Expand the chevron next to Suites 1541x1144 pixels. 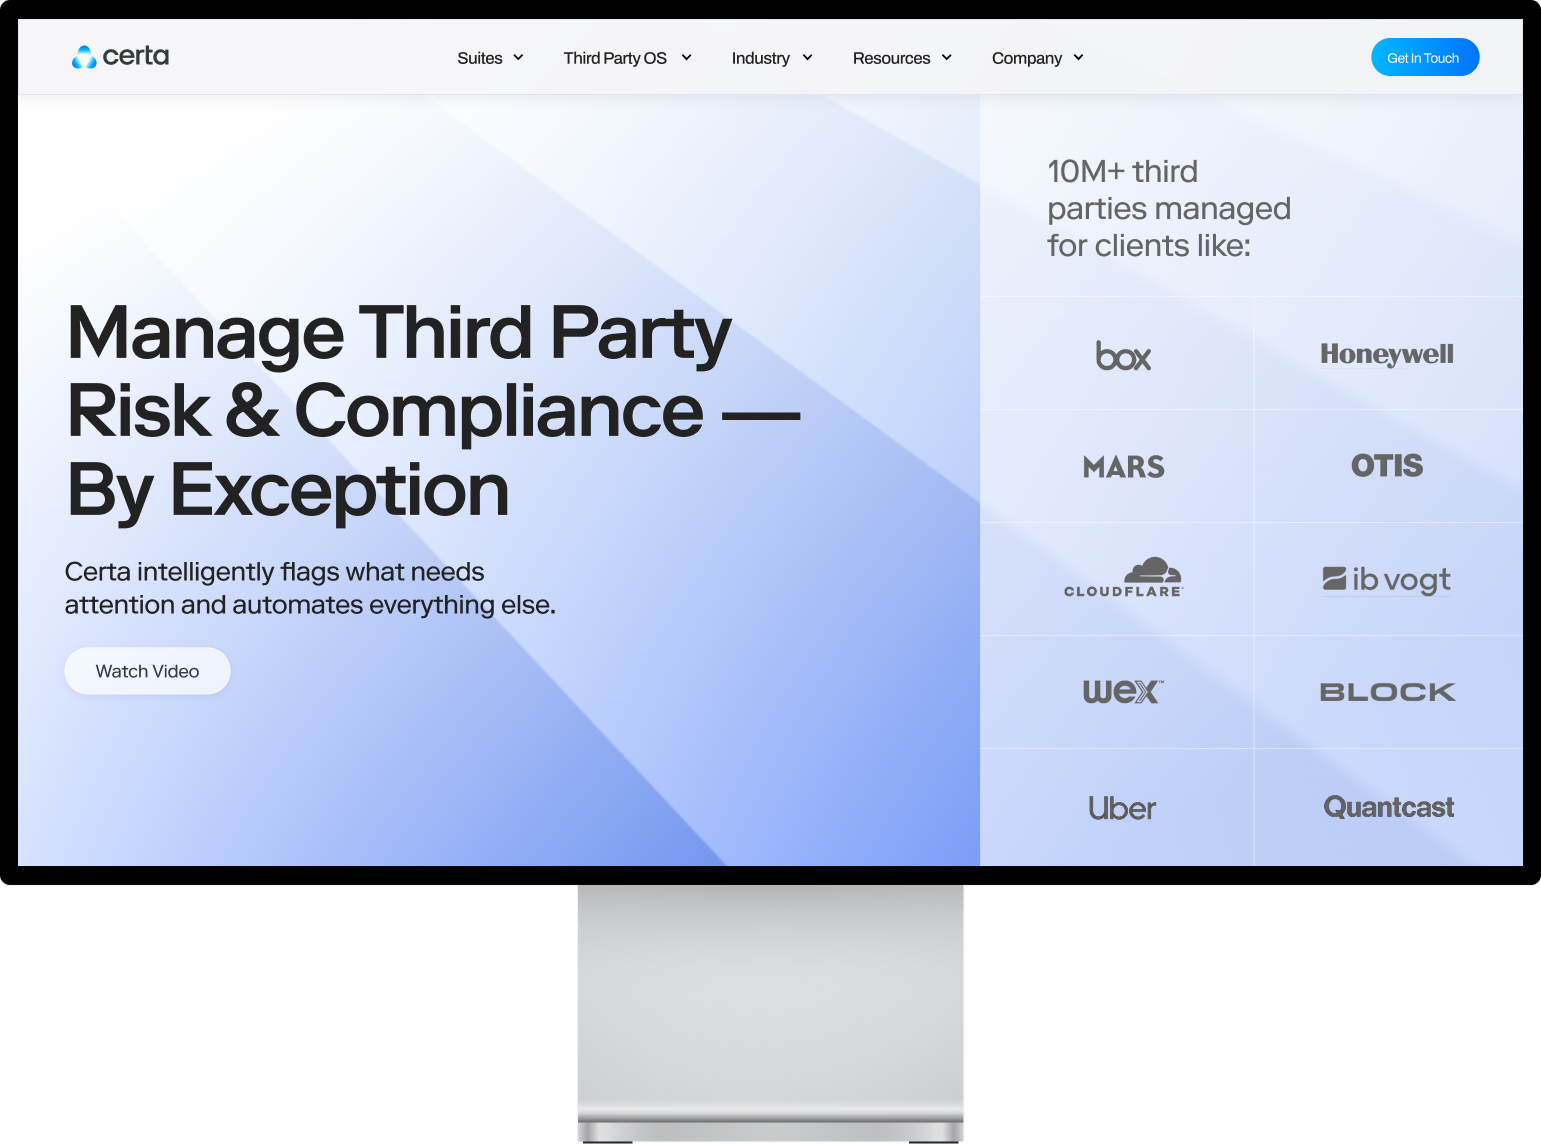pyautogui.click(x=518, y=58)
